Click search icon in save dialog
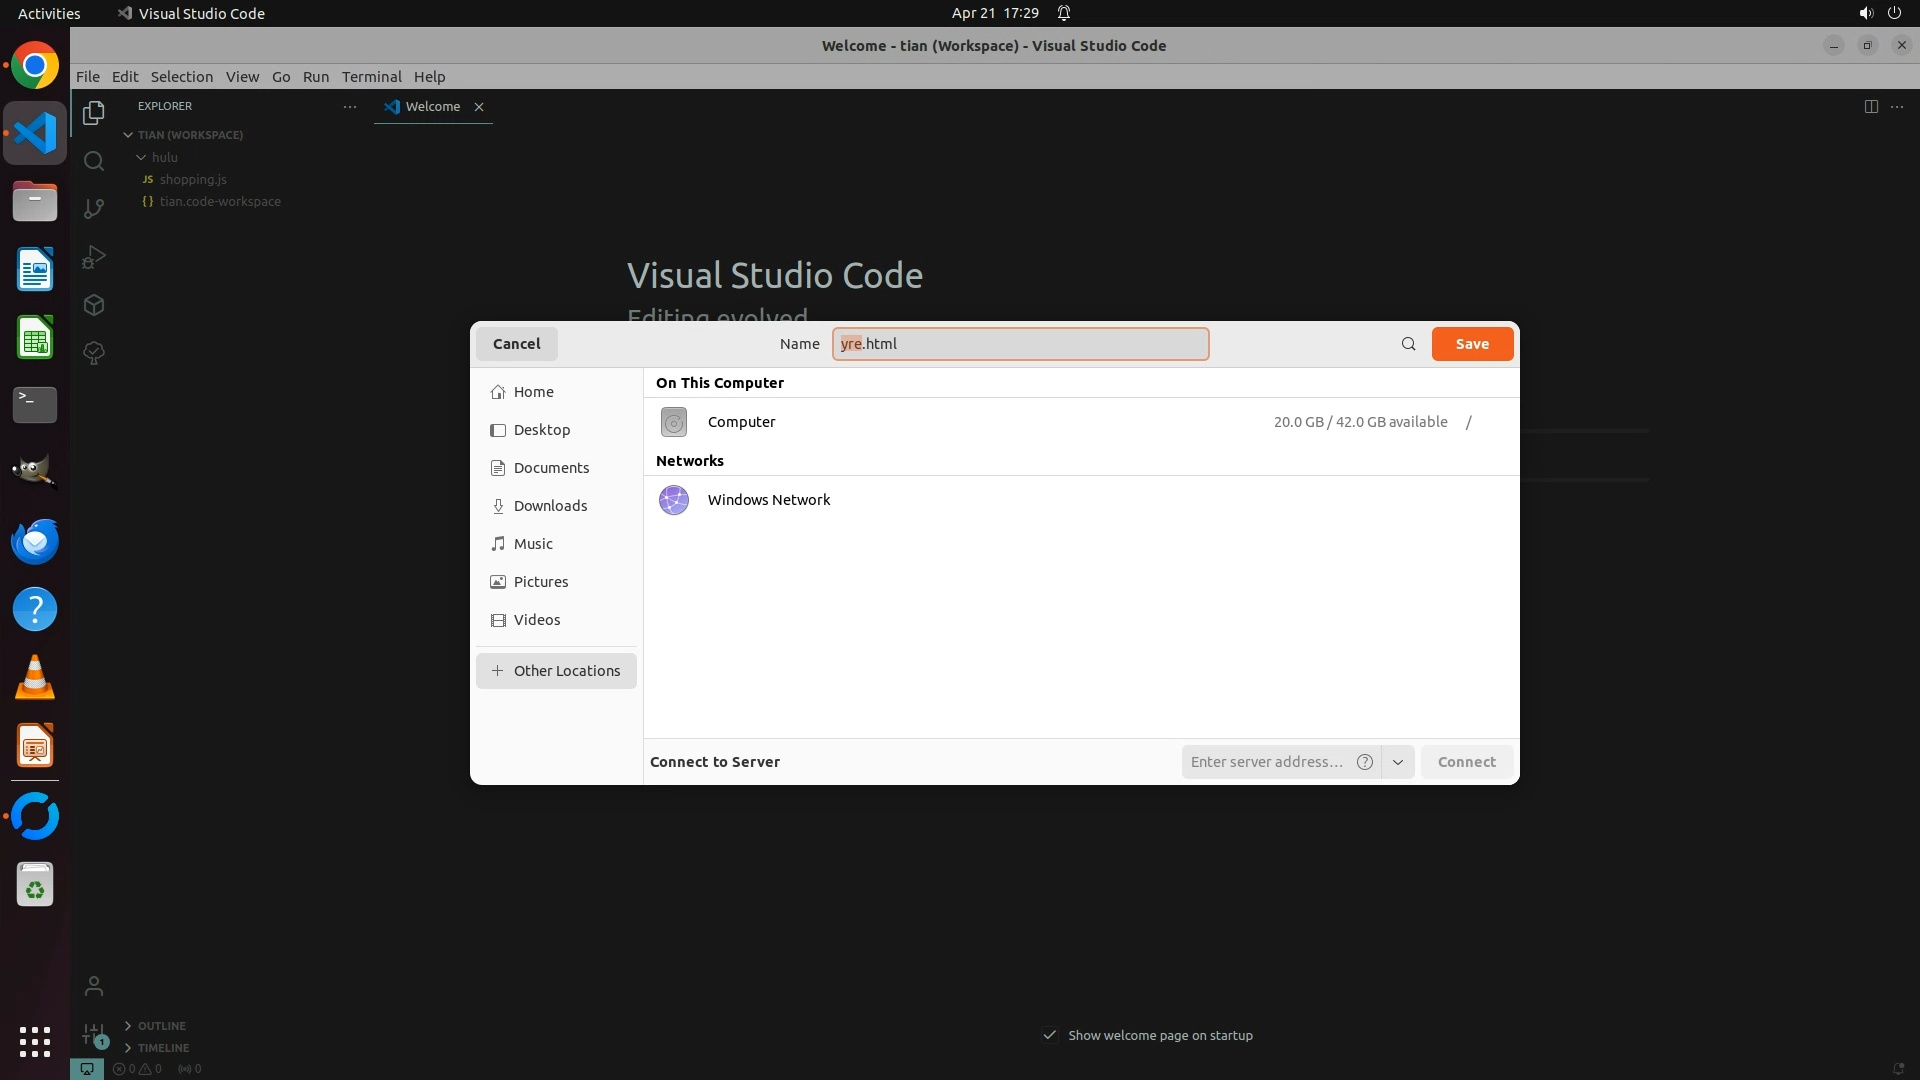This screenshot has width=1920, height=1080. click(x=1408, y=344)
